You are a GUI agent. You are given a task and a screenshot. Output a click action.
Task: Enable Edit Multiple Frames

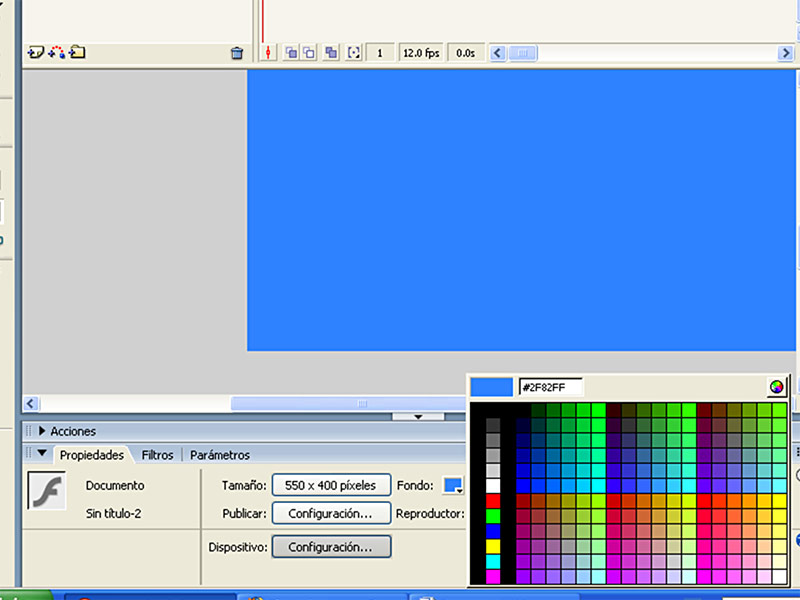pos(330,51)
